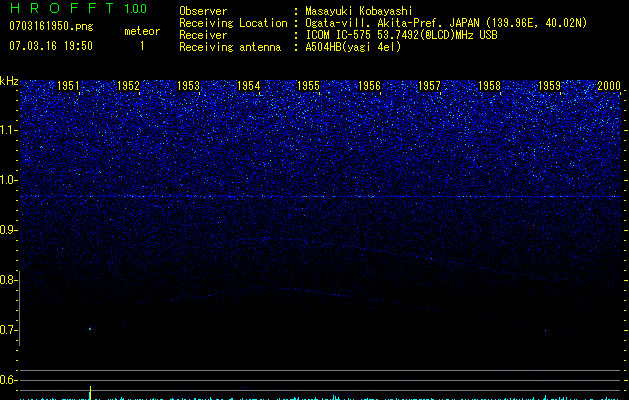Click the 1957 time marker
The width and height of the screenshot is (629, 400).
(x=429, y=87)
